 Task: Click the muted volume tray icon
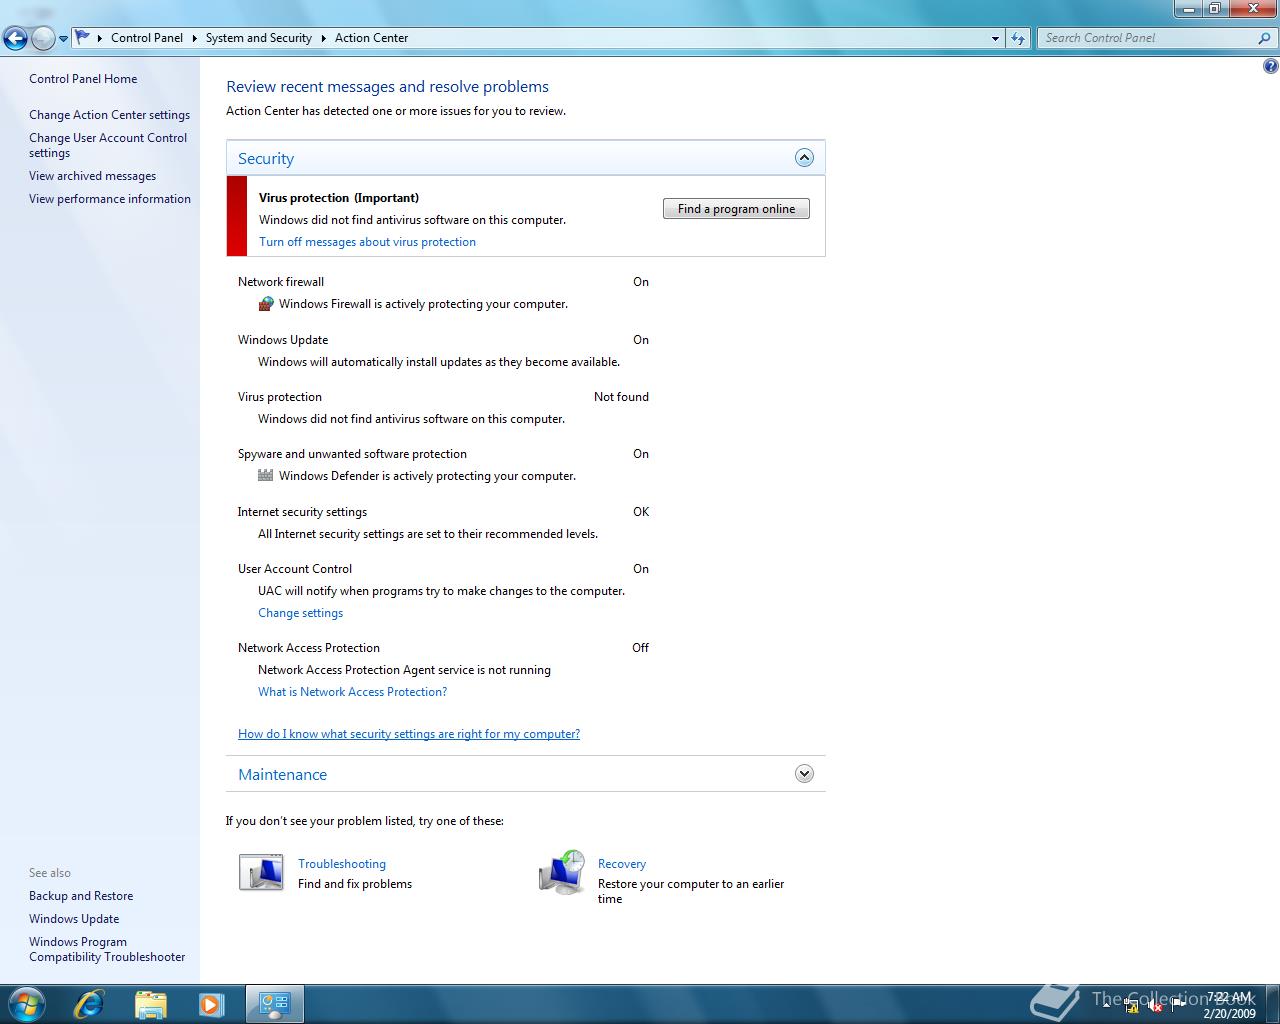[x=1154, y=1005]
